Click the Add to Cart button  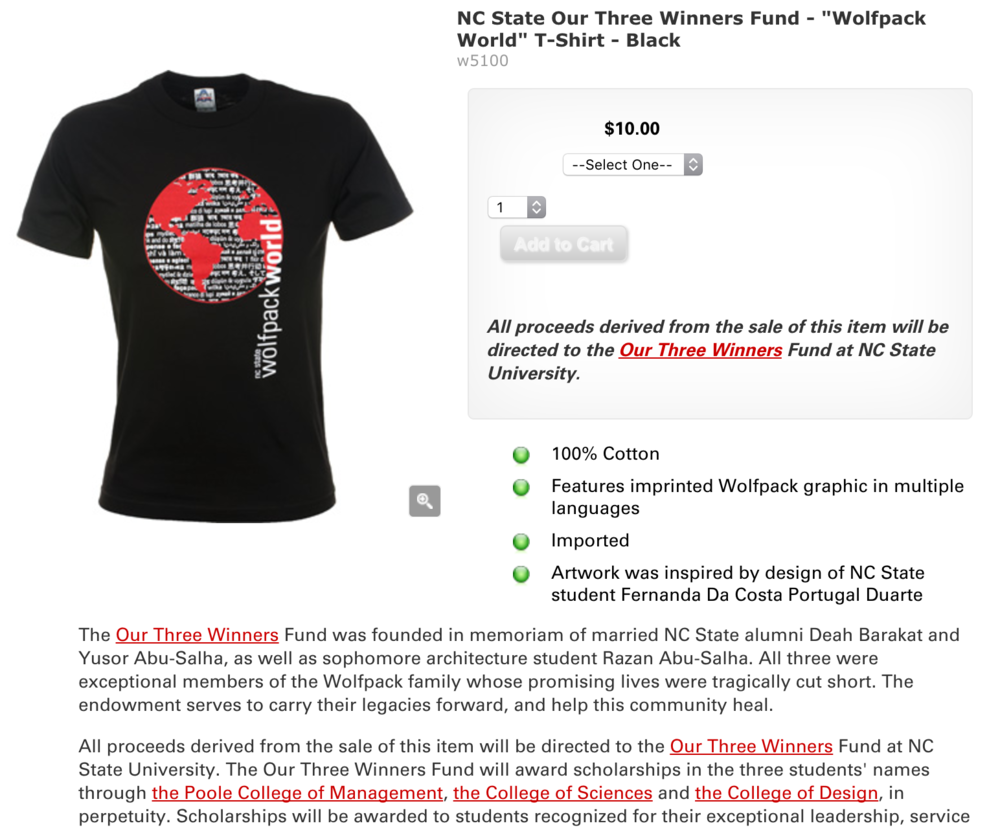tap(564, 244)
